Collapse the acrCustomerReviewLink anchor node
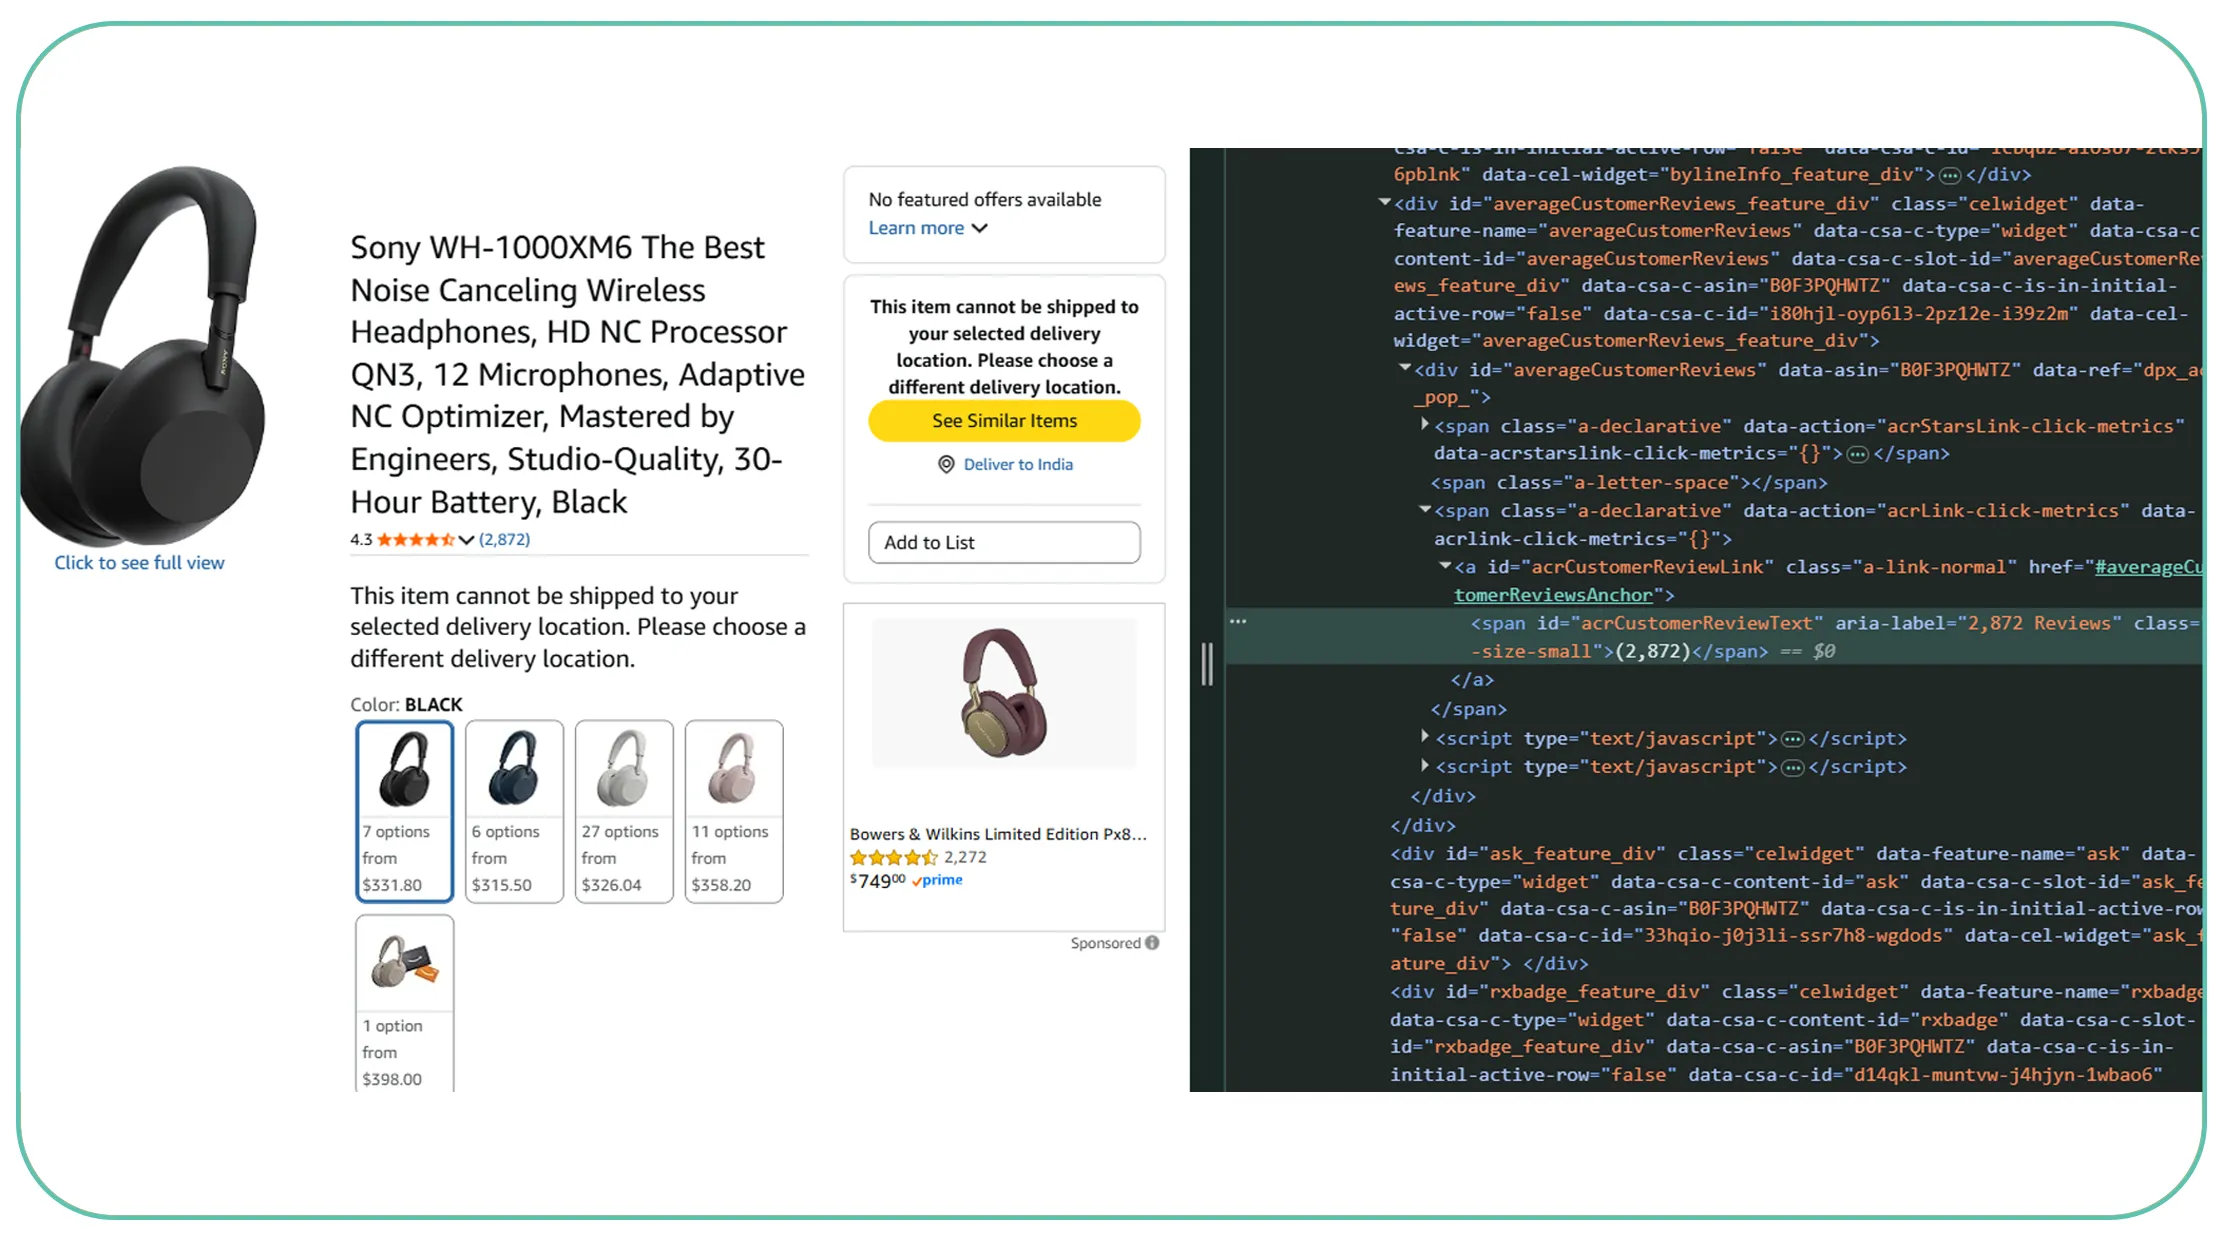This screenshot has height=1240, width=2223. coord(1445,565)
